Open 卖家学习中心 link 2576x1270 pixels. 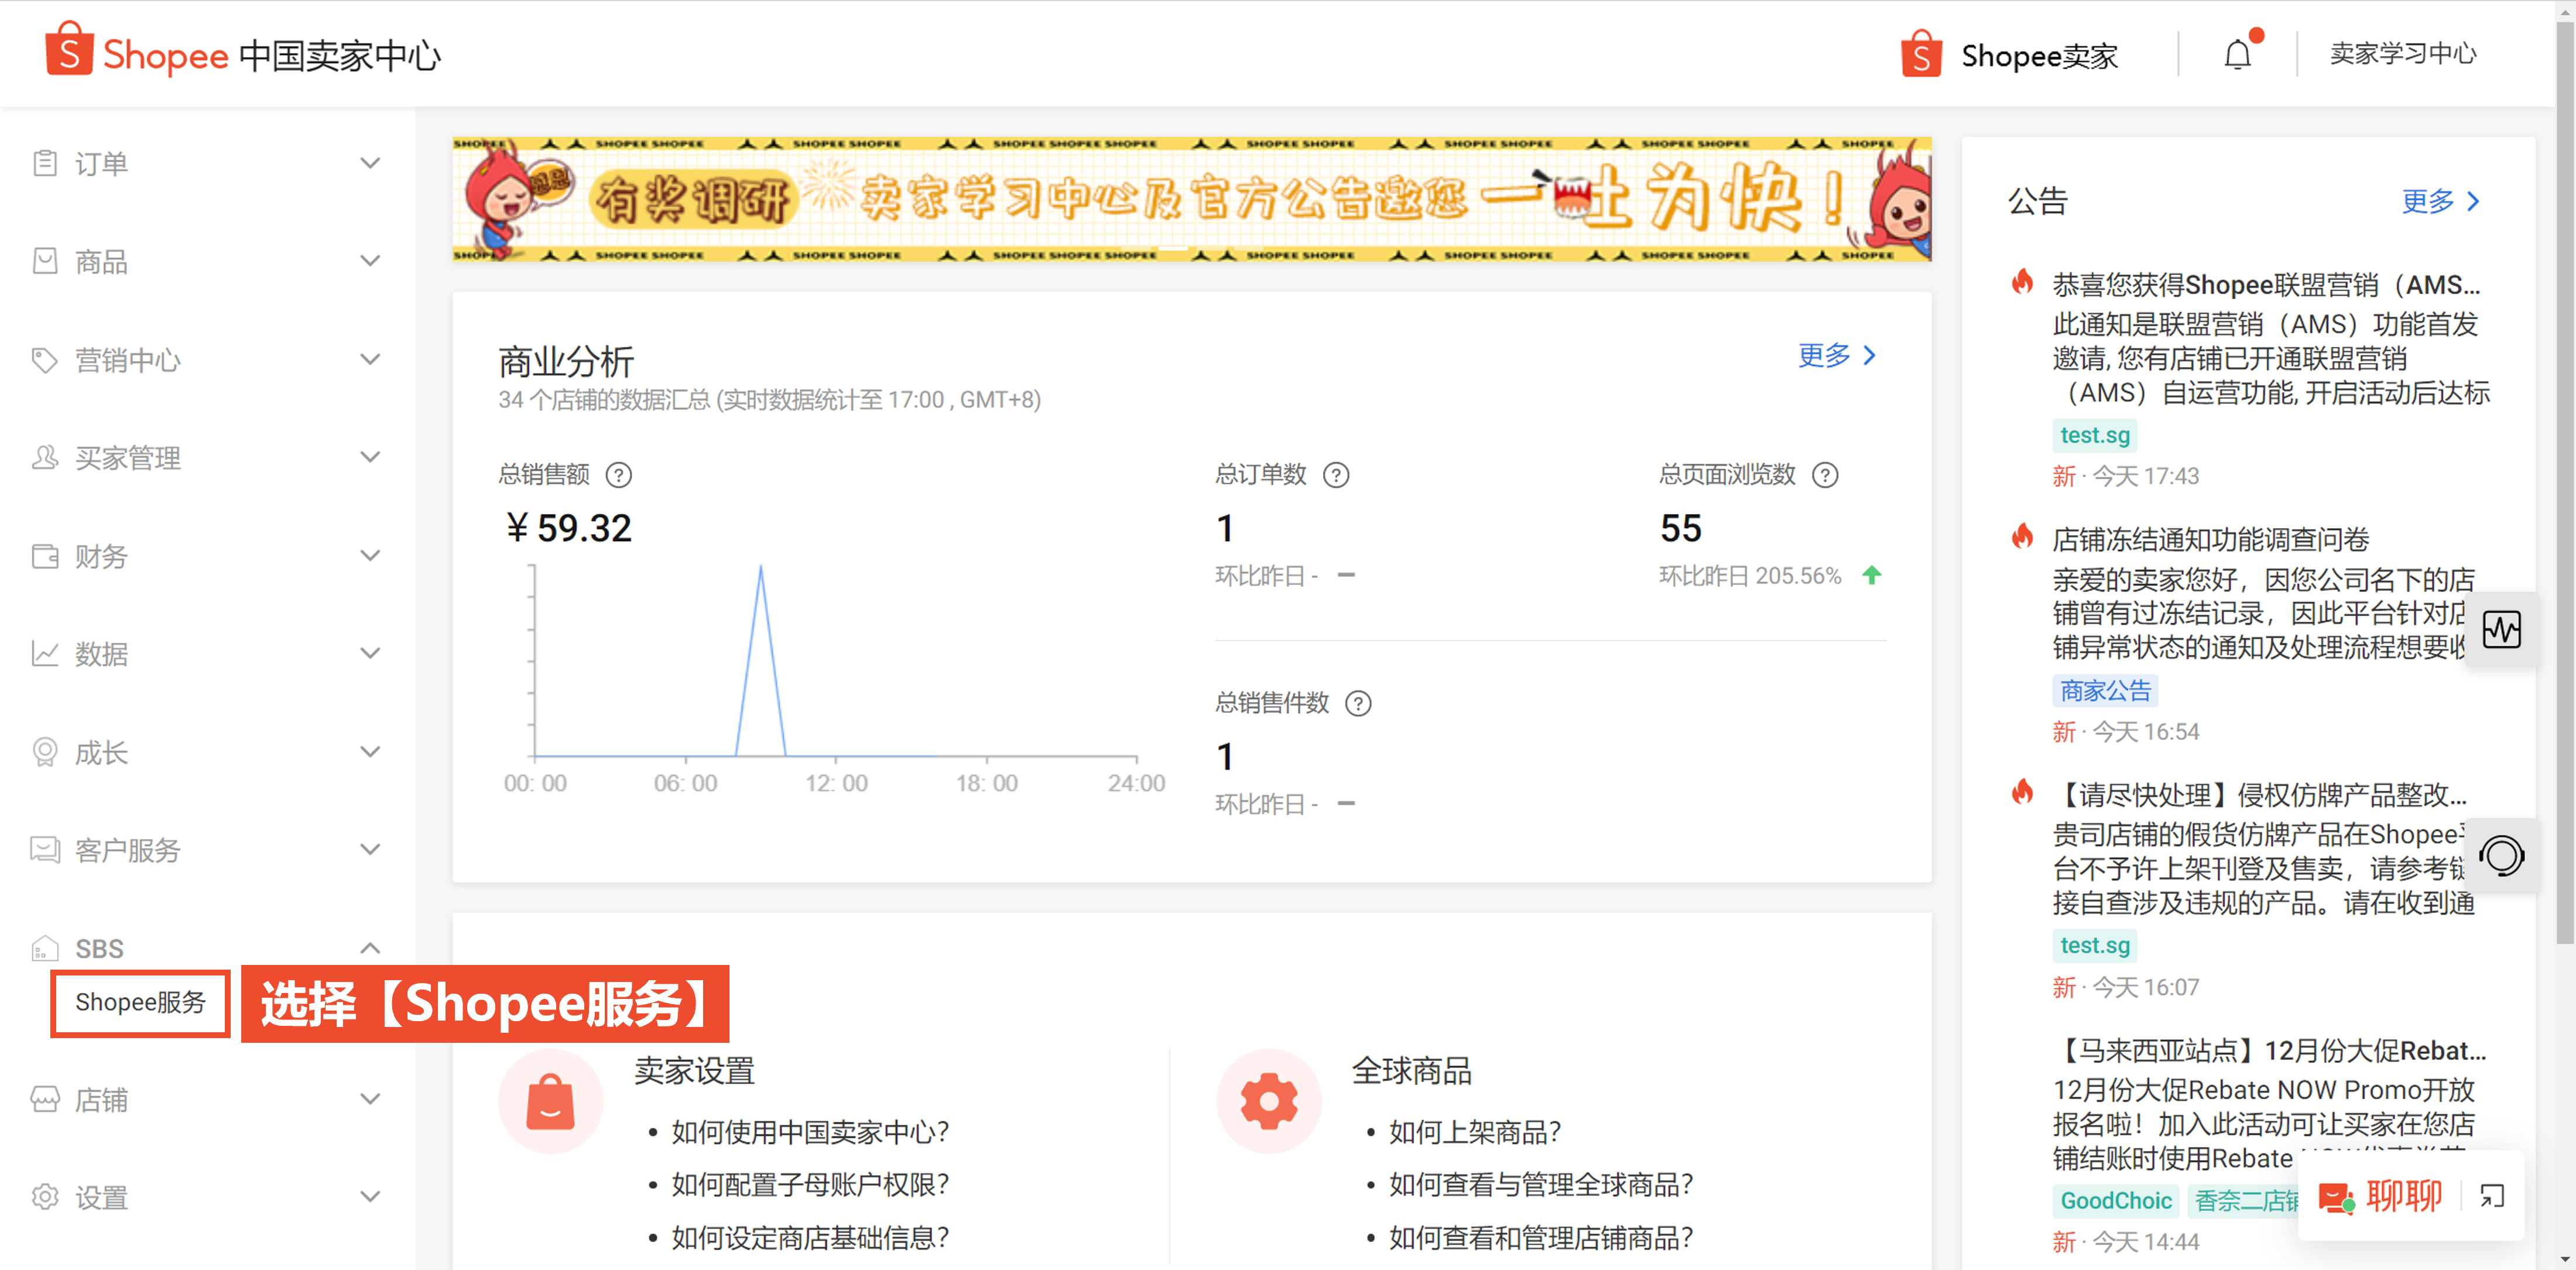click(2403, 54)
